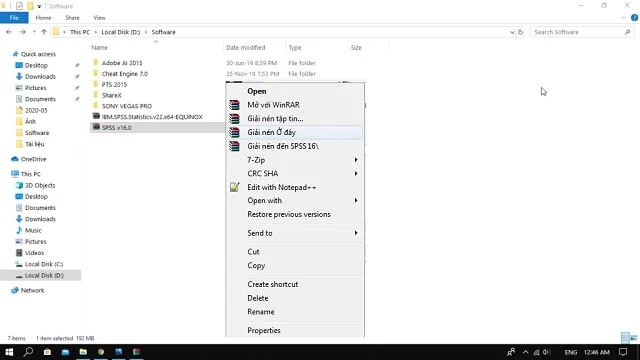Click 'Giải nén tập tin...' menu option
640x360 pixels.
point(294,119)
